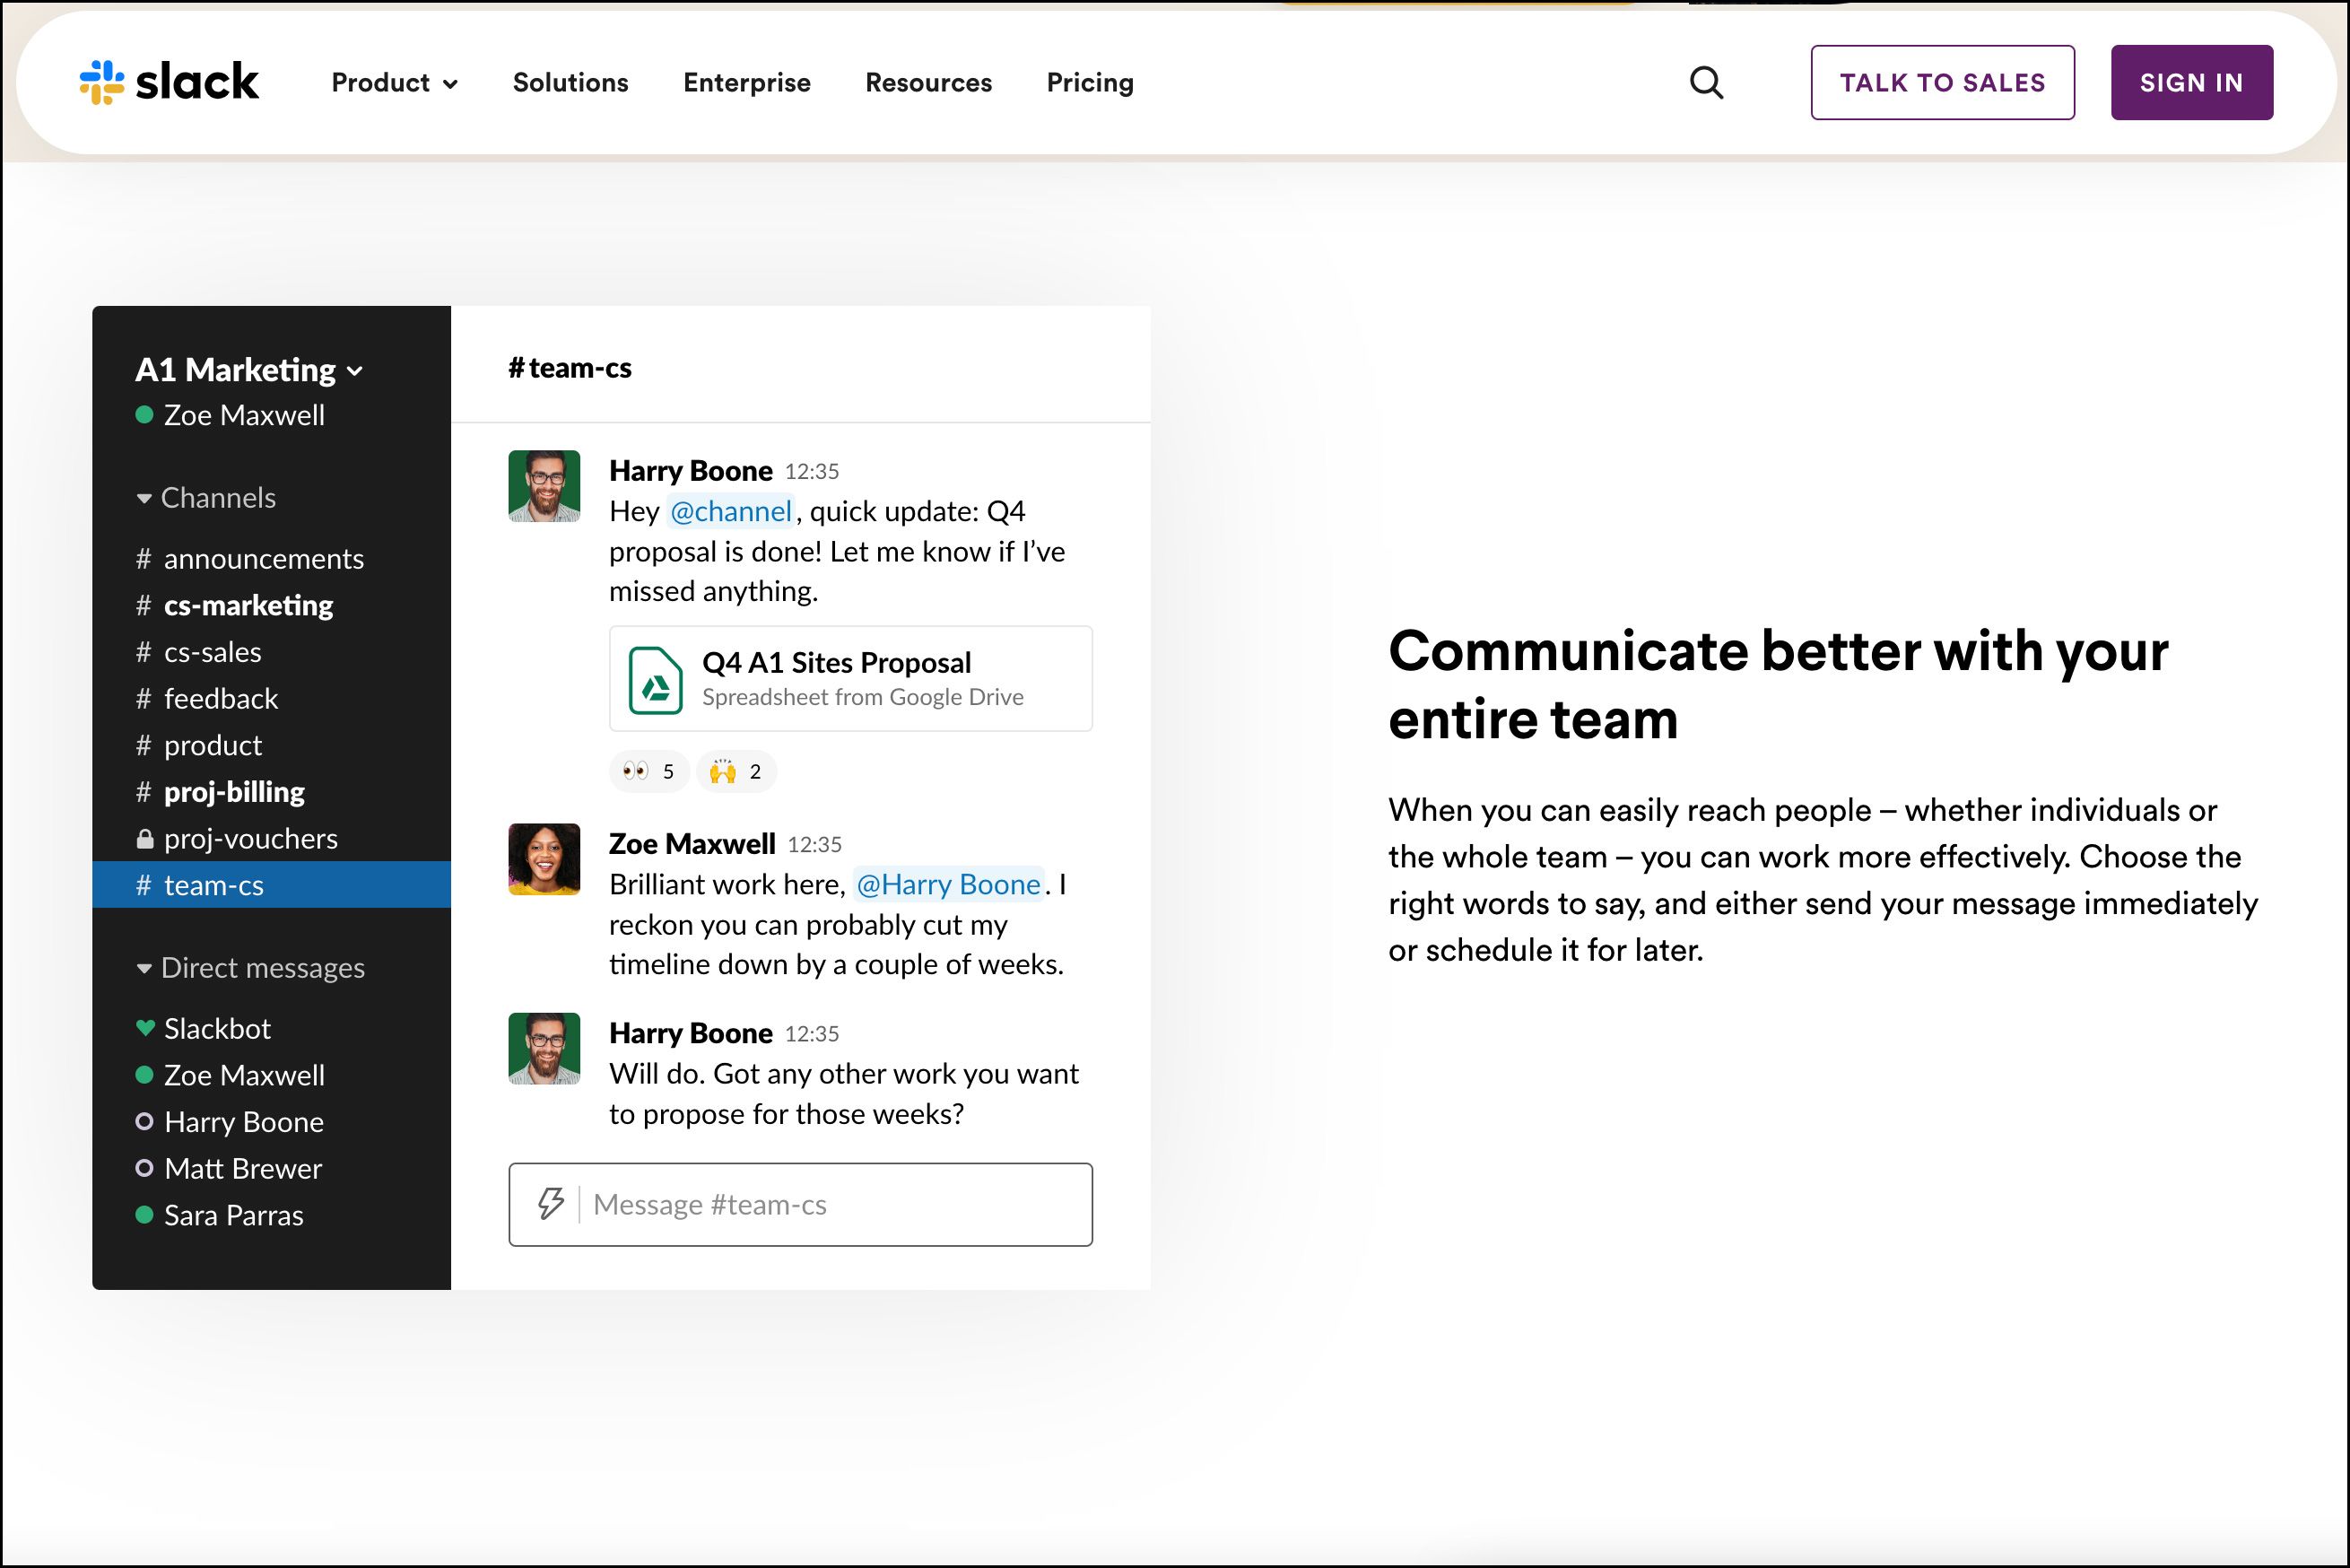Click the SIGN IN button
This screenshot has height=1568, width=2350.
click(x=2191, y=83)
